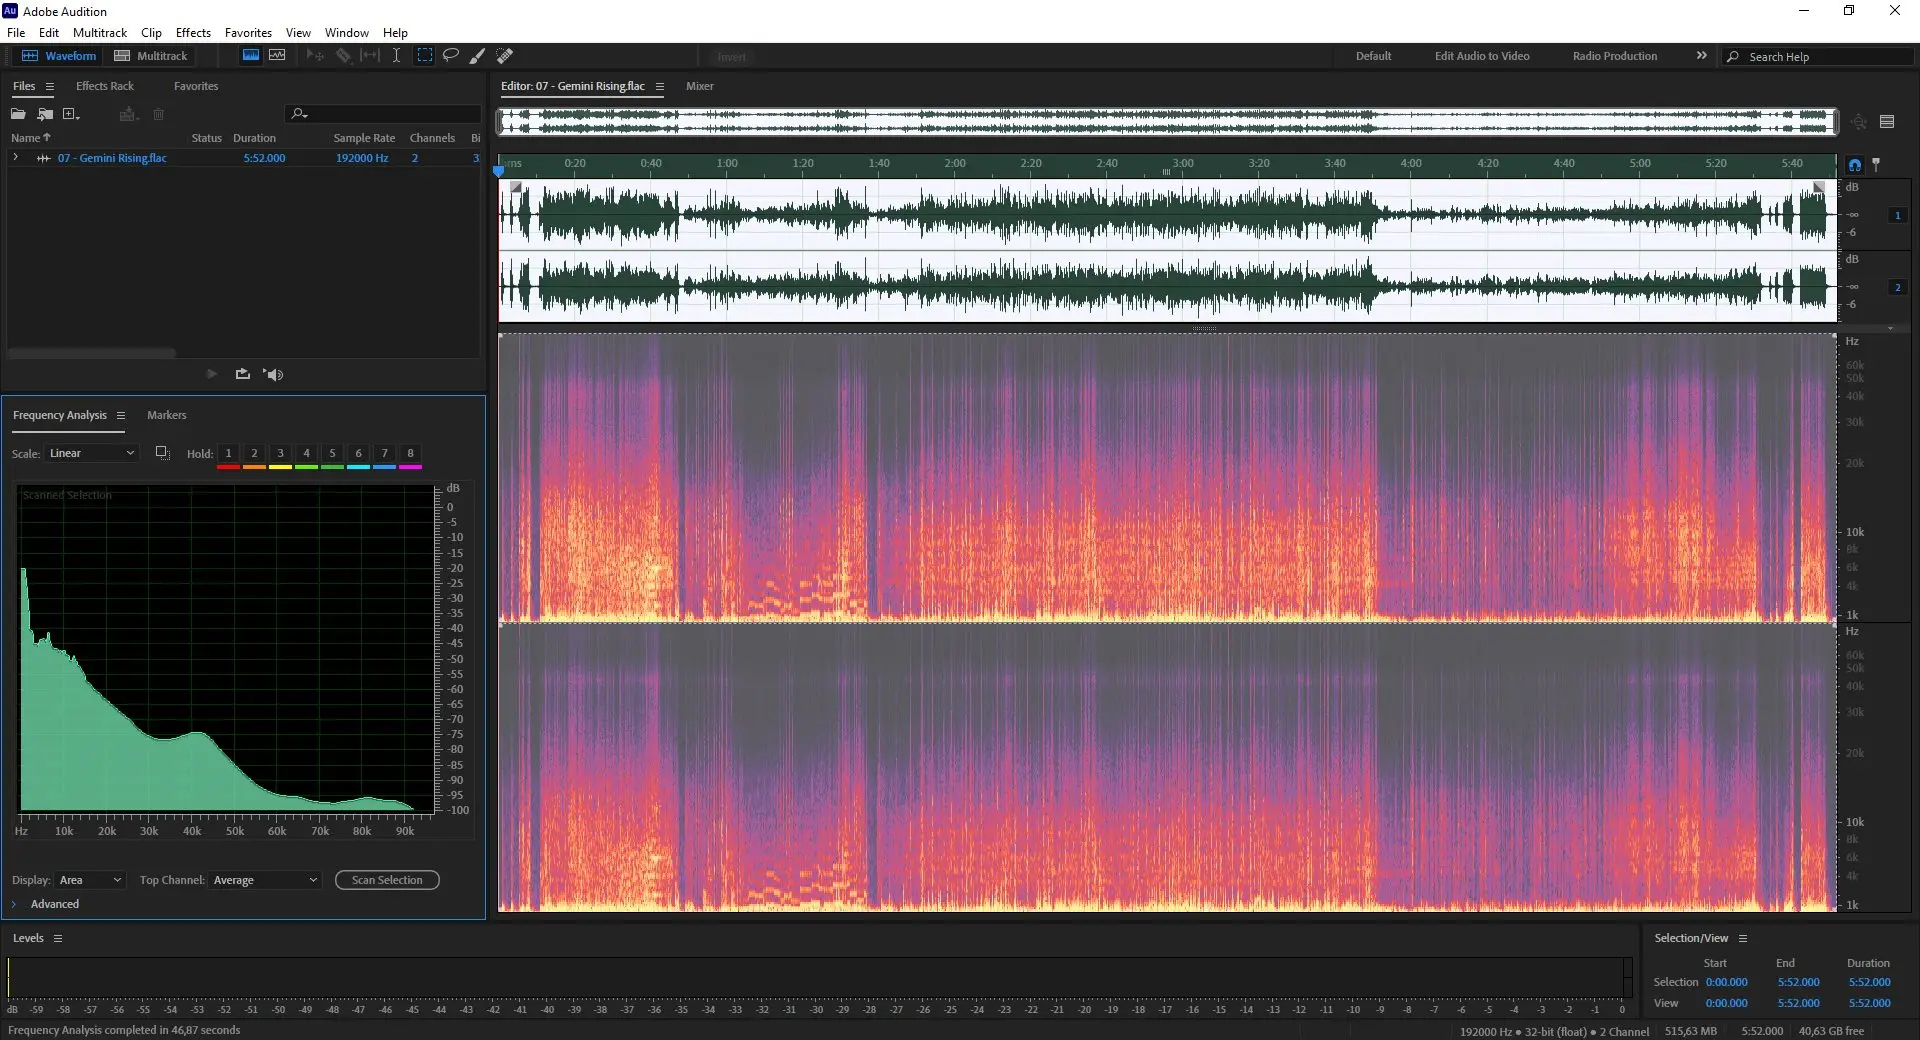Screen dimensions: 1920x1040
Task: Switch to the Markers tab
Action: click(x=166, y=415)
